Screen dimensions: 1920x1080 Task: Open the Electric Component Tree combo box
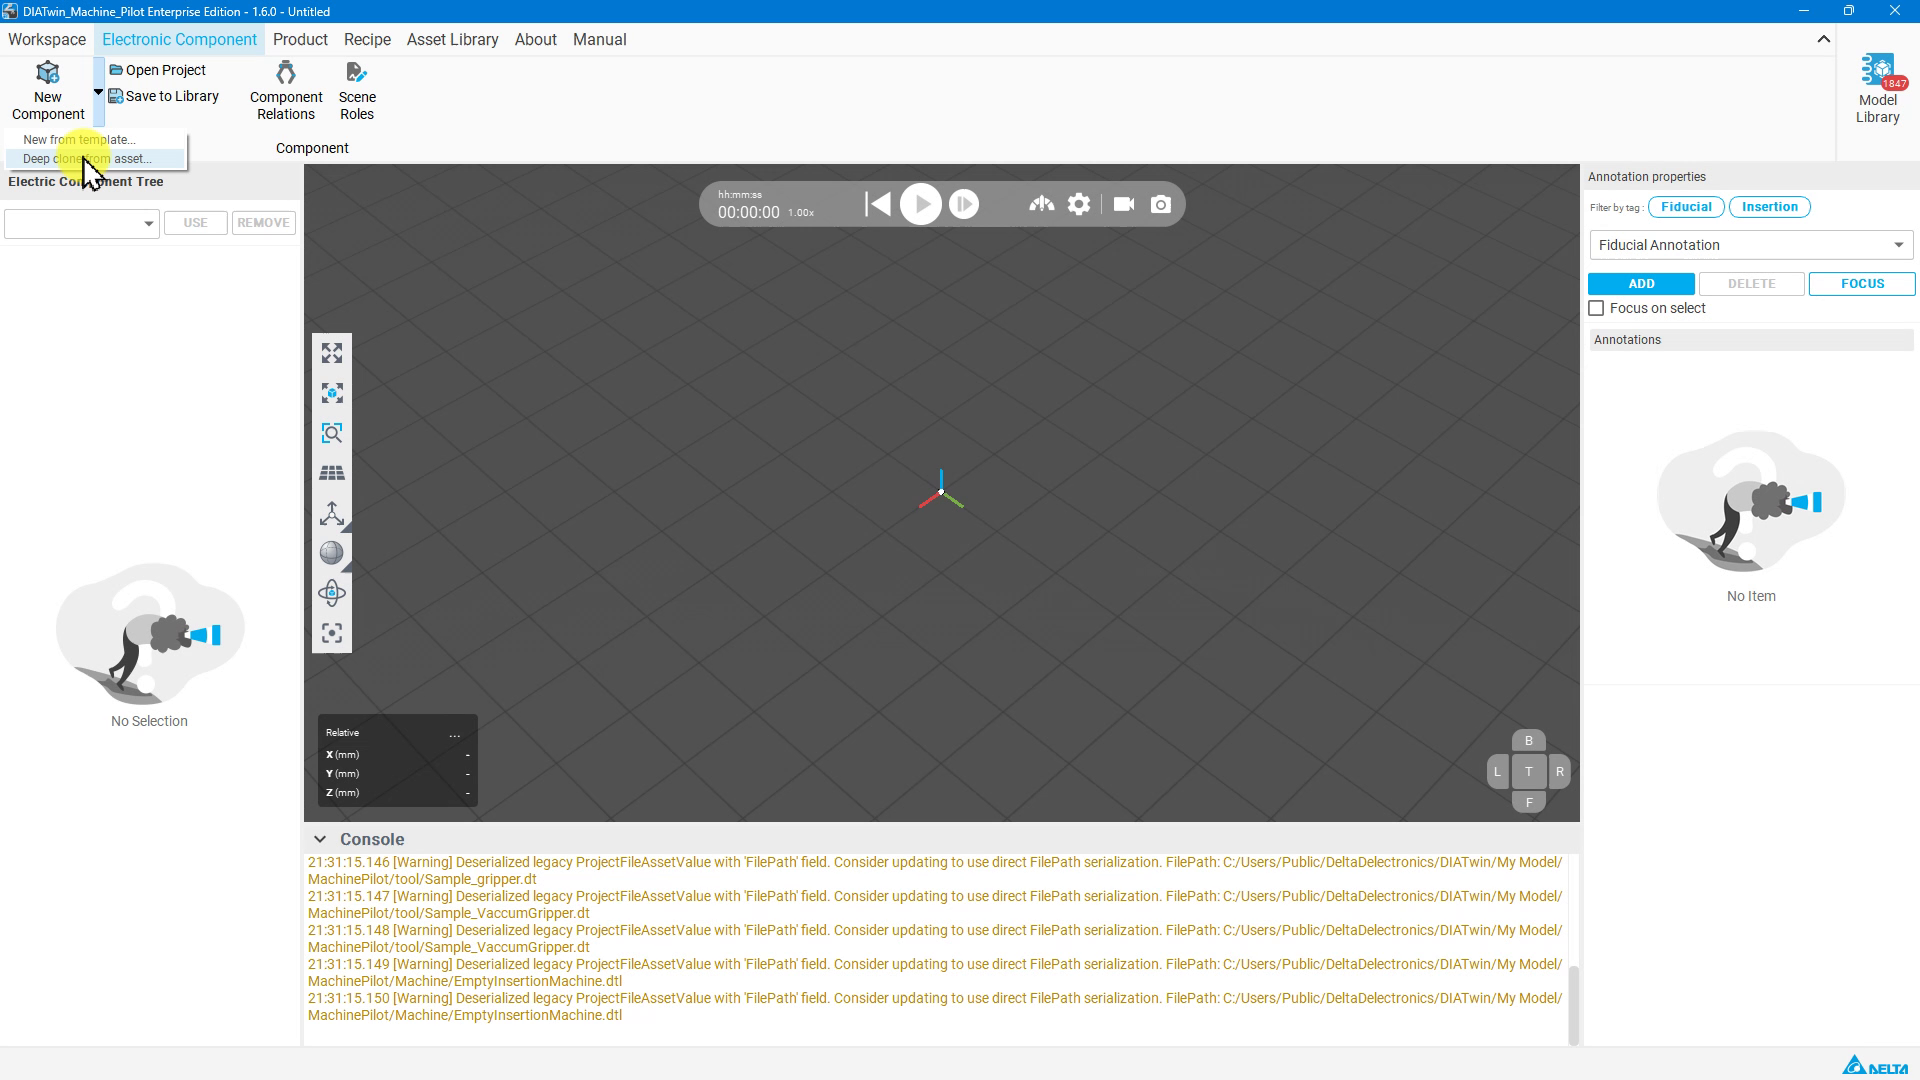tap(82, 223)
